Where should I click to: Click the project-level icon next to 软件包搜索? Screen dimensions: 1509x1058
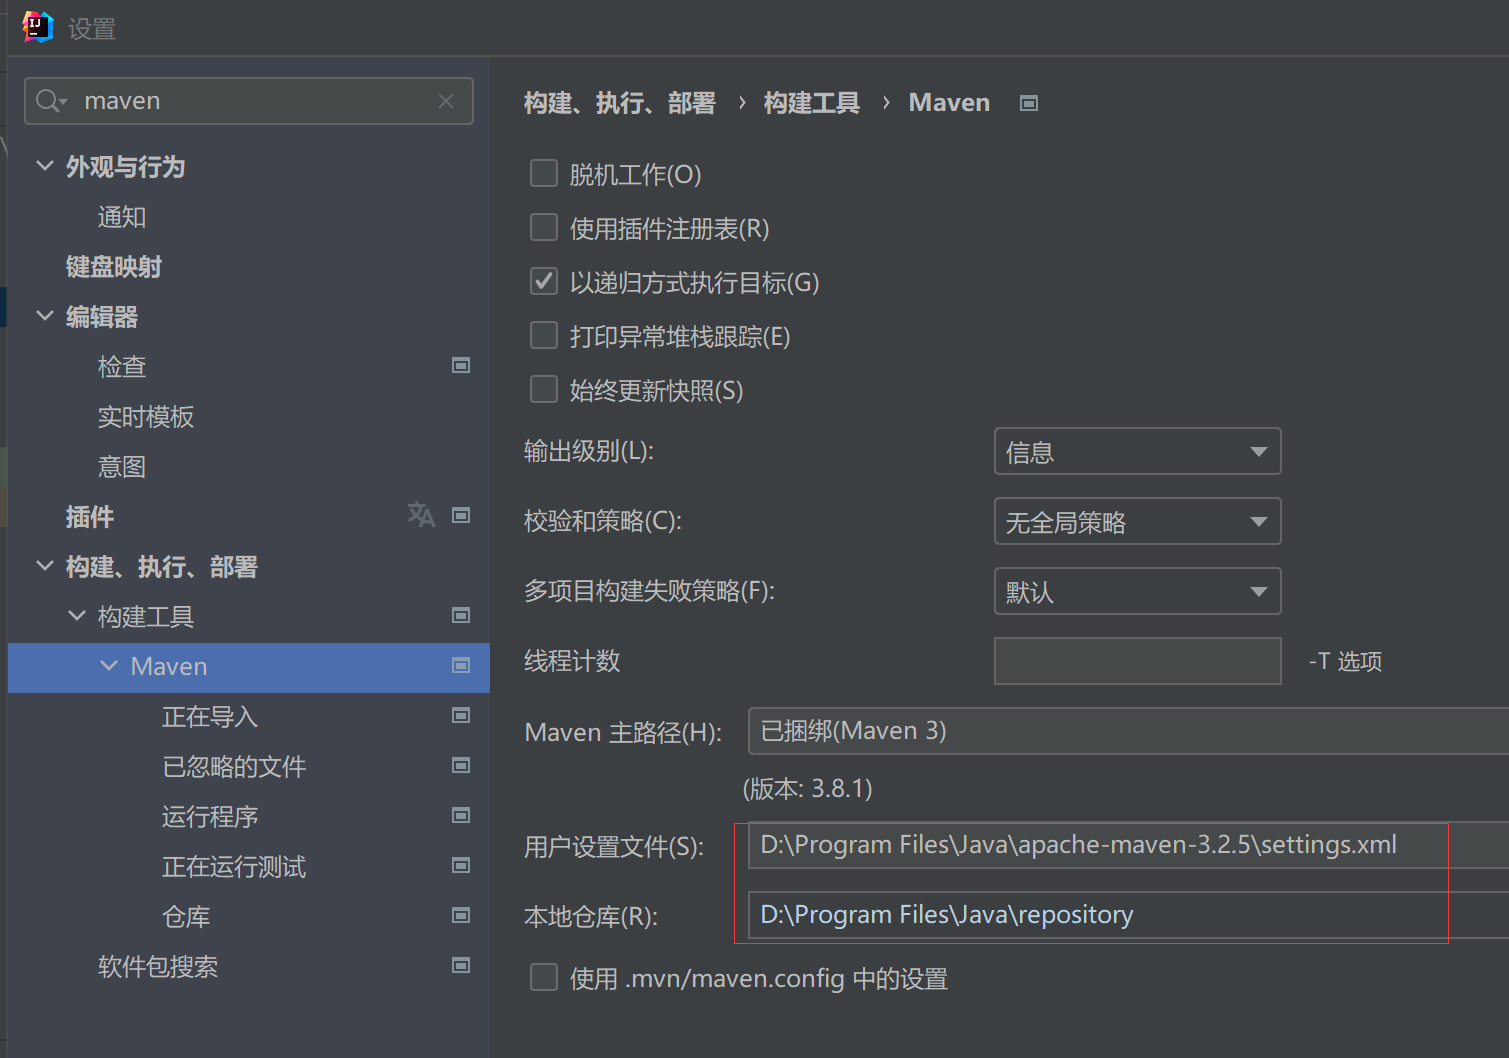(461, 965)
